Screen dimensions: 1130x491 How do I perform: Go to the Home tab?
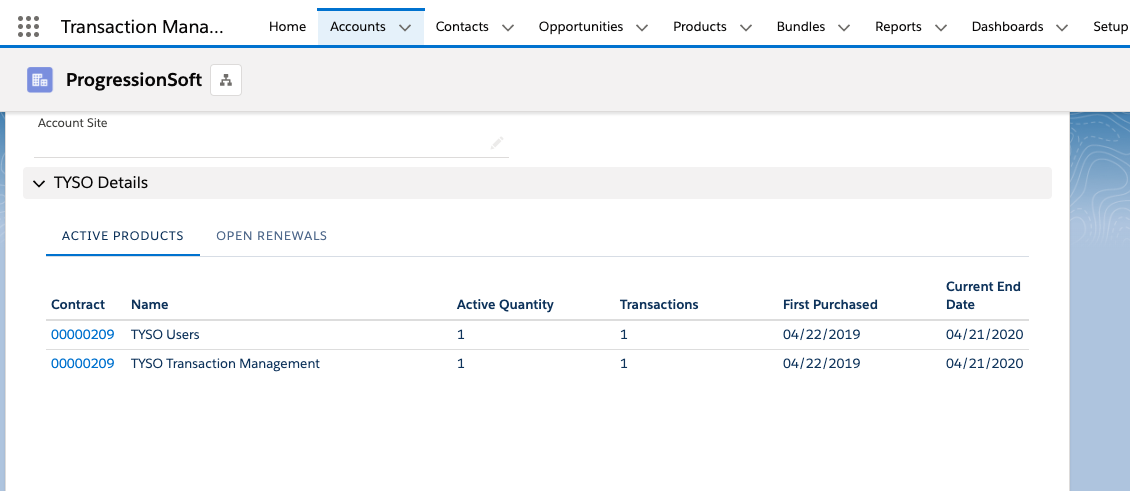[x=287, y=27]
